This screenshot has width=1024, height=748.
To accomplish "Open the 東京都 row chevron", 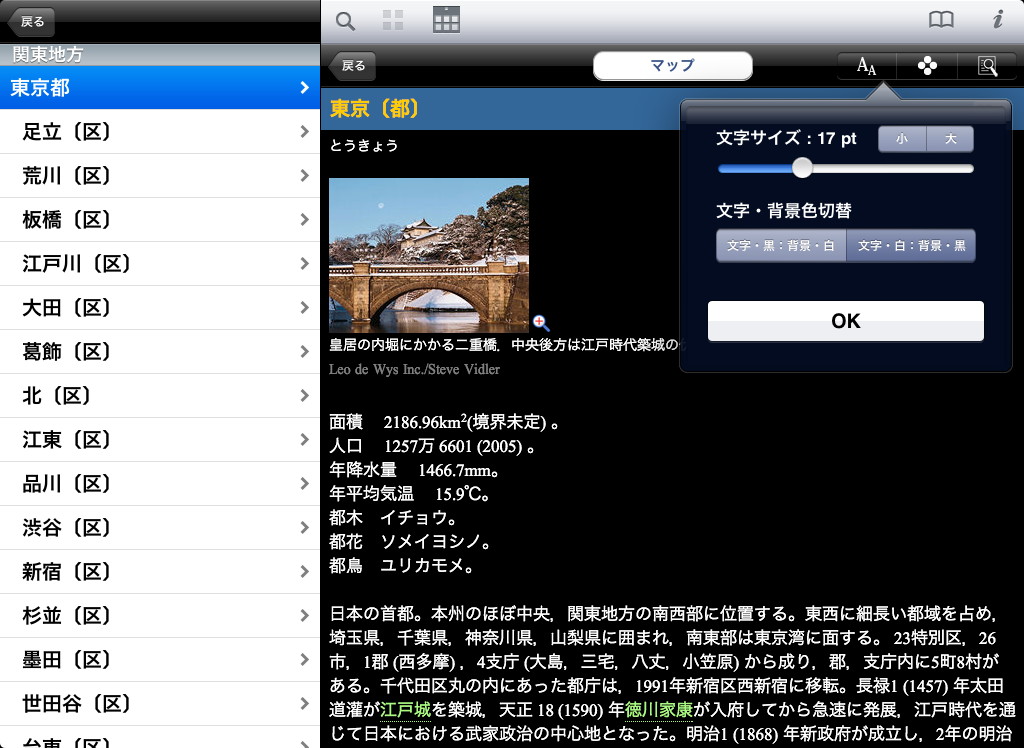I will coord(304,88).
